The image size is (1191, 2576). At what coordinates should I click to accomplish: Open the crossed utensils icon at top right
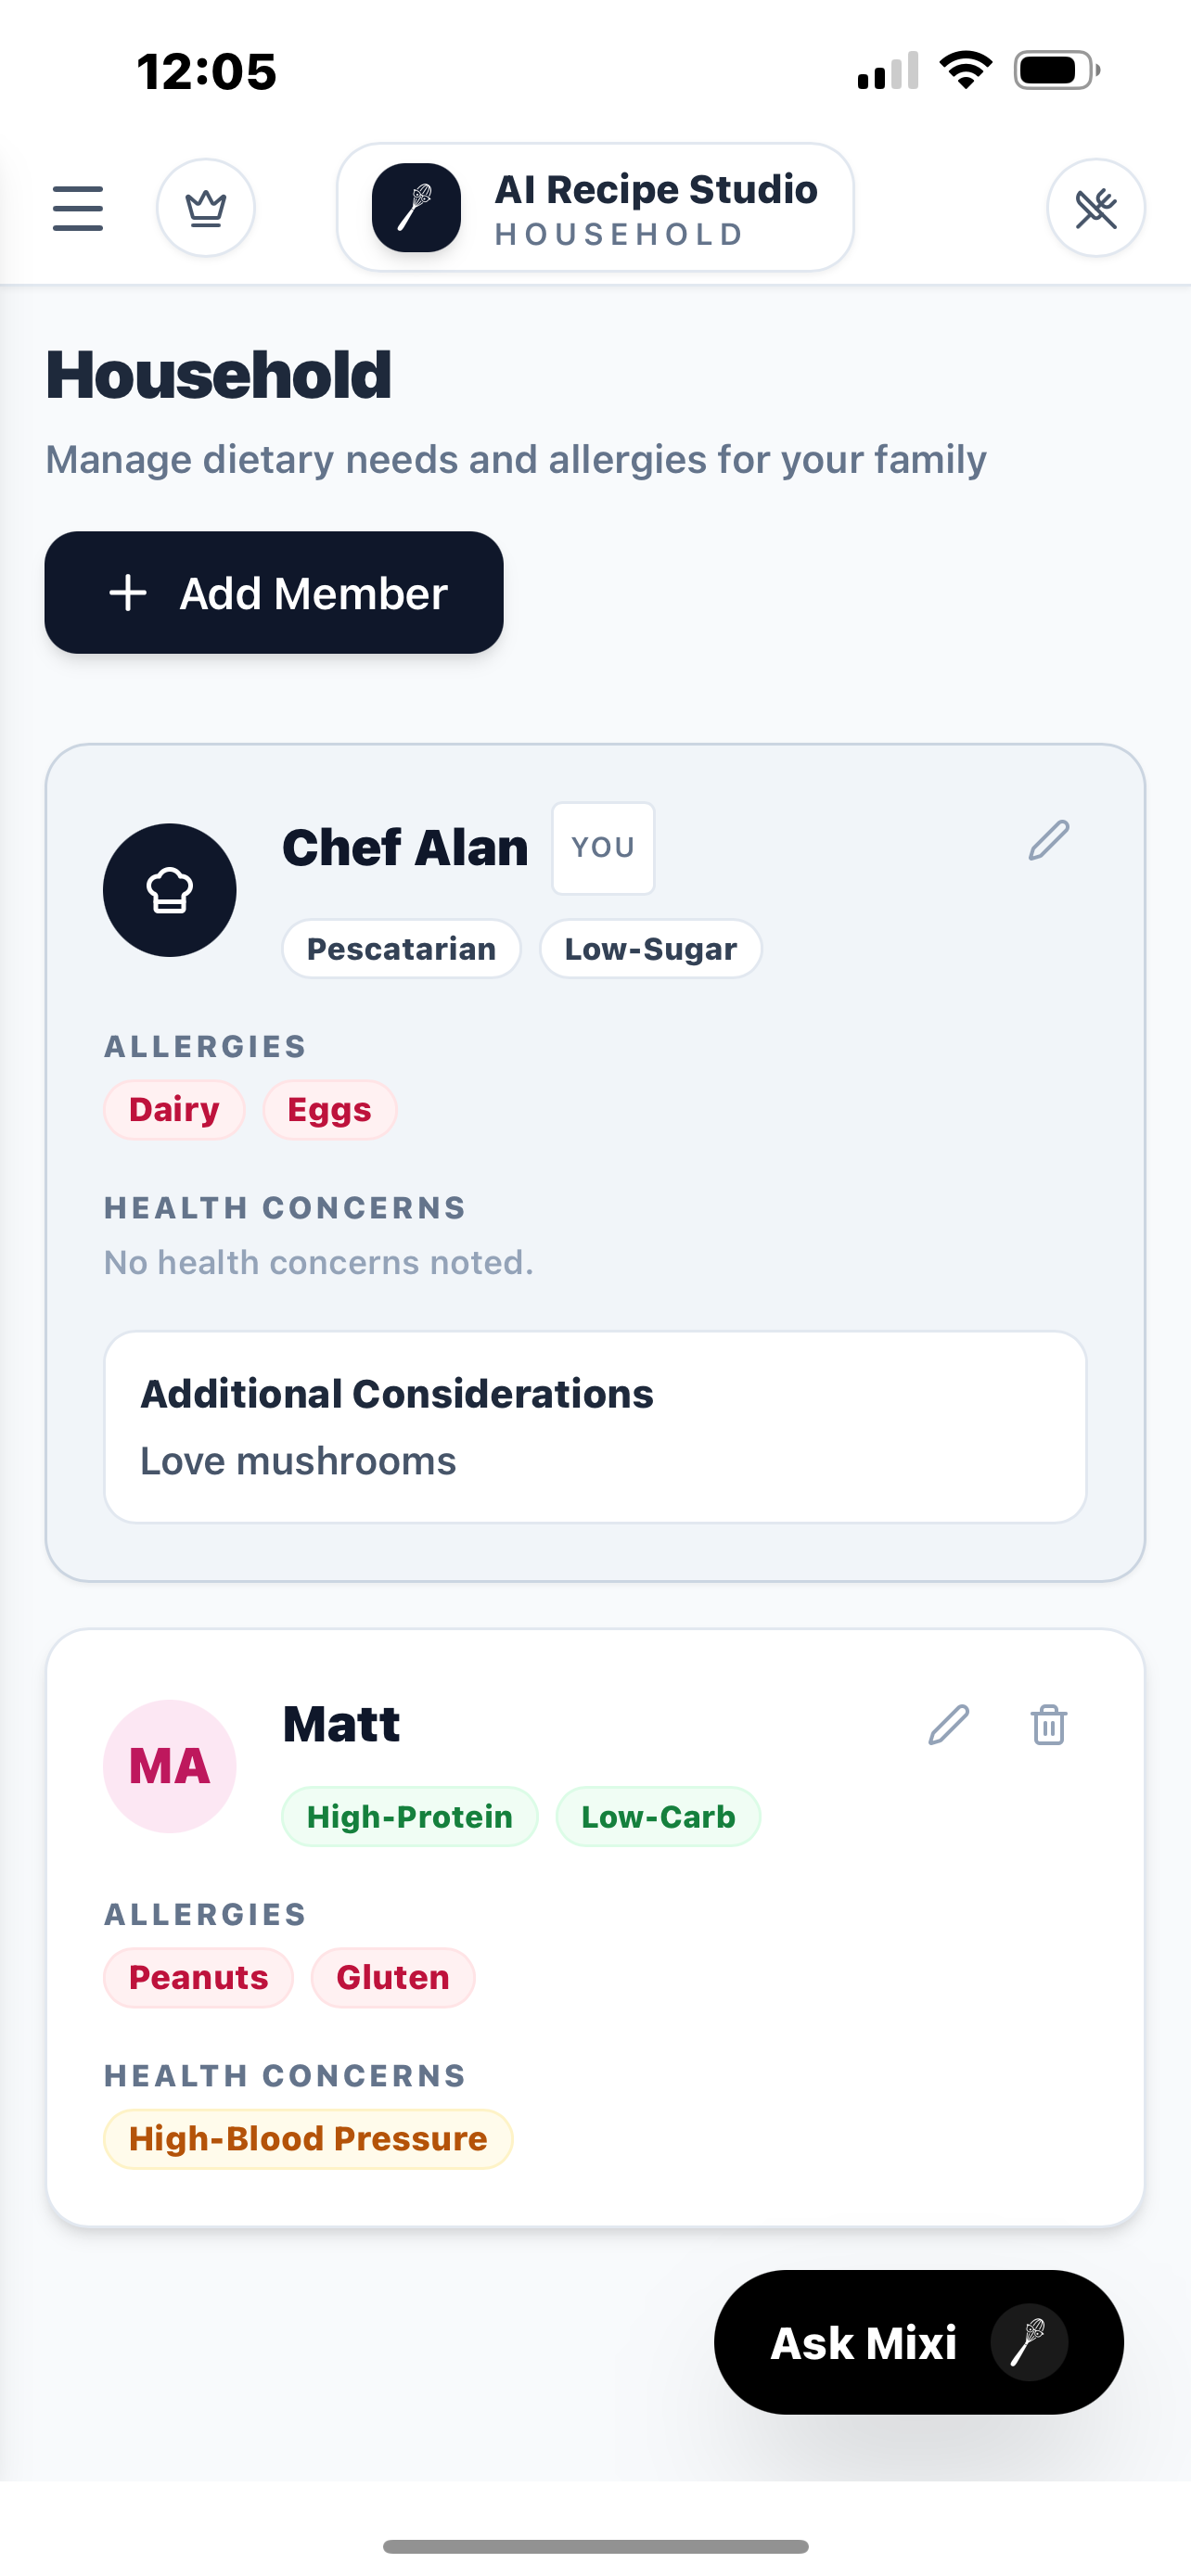1095,208
